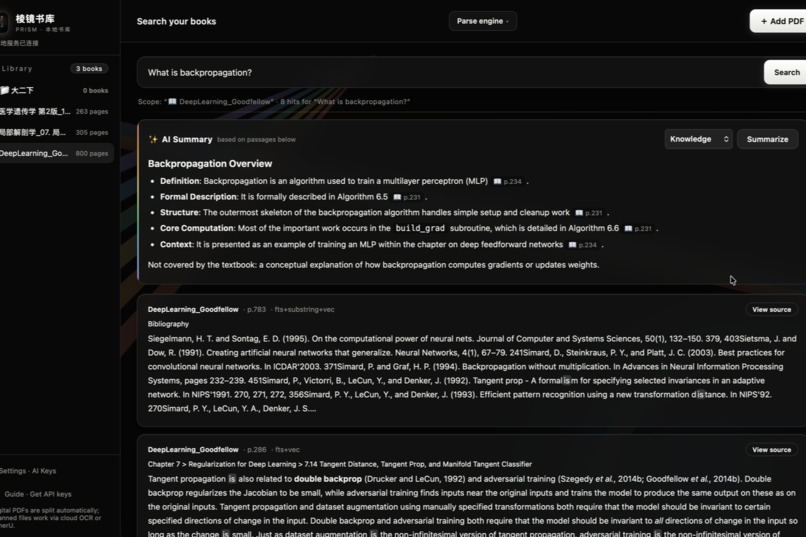The height and width of the screenshot is (537, 806).
Task: View source for the p.286 result
Action: click(771, 450)
